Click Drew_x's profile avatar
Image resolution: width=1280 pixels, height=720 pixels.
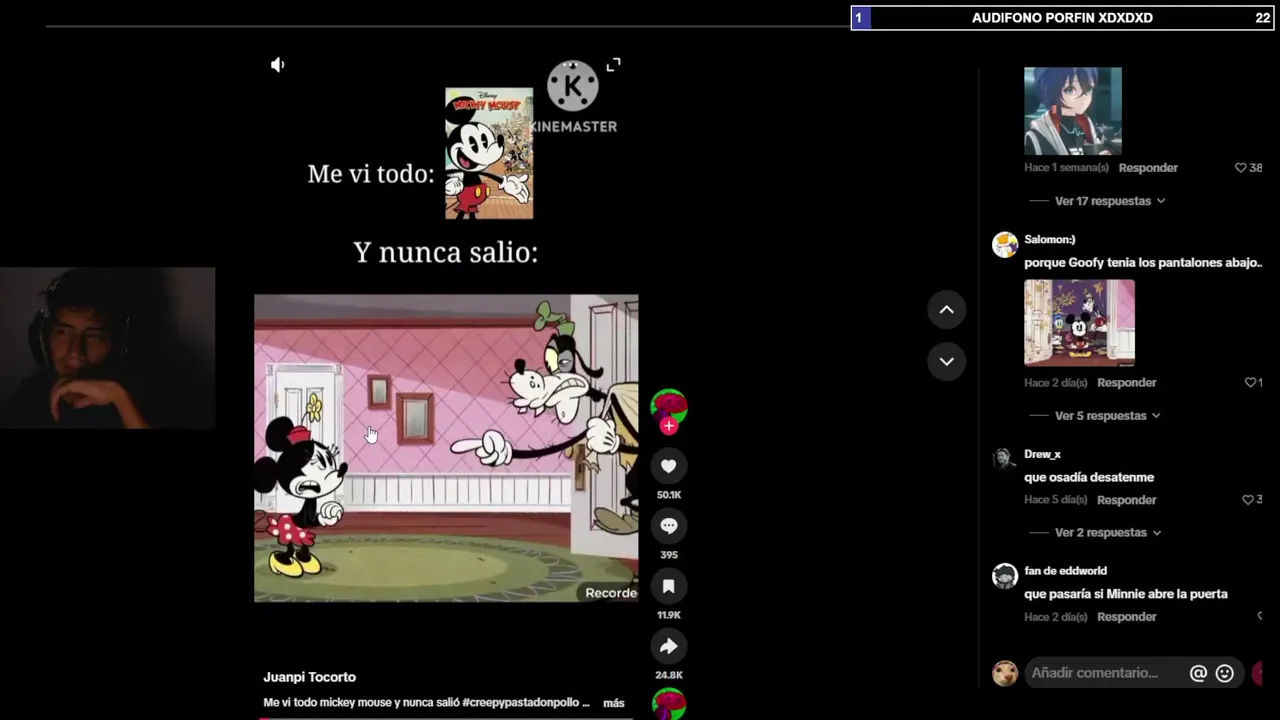pos(1005,459)
